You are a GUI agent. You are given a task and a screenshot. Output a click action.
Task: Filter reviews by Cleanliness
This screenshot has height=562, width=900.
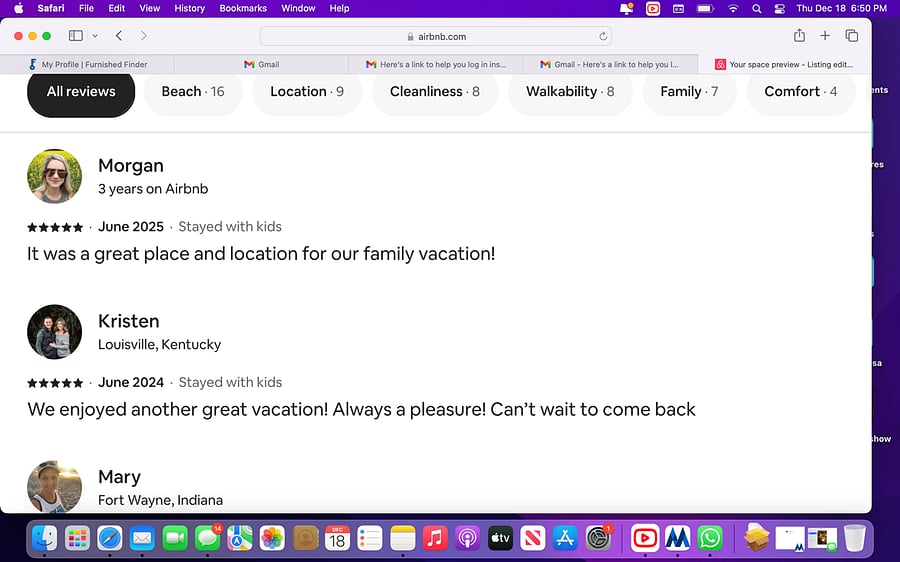(x=435, y=92)
